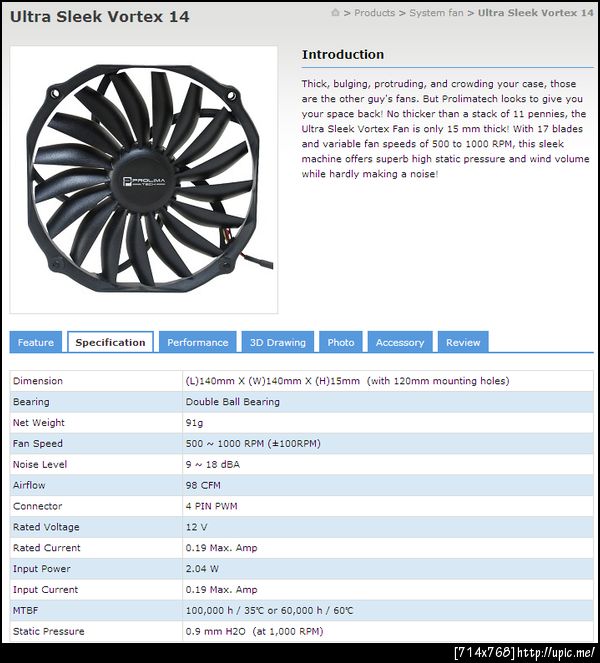This screenshot has width=600, height=663.
Task: Click the 100,000 h MTBF value
Action: (269, 611)
